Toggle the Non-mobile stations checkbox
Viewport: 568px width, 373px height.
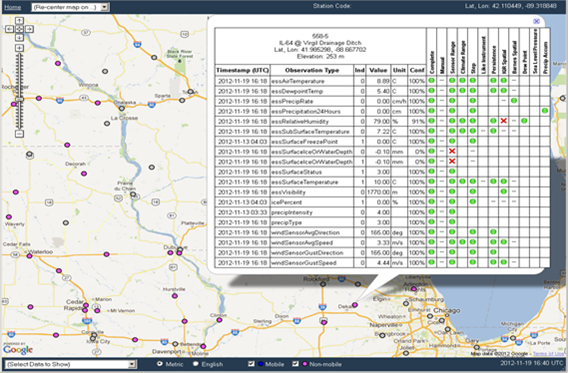[x=296, y=364]
